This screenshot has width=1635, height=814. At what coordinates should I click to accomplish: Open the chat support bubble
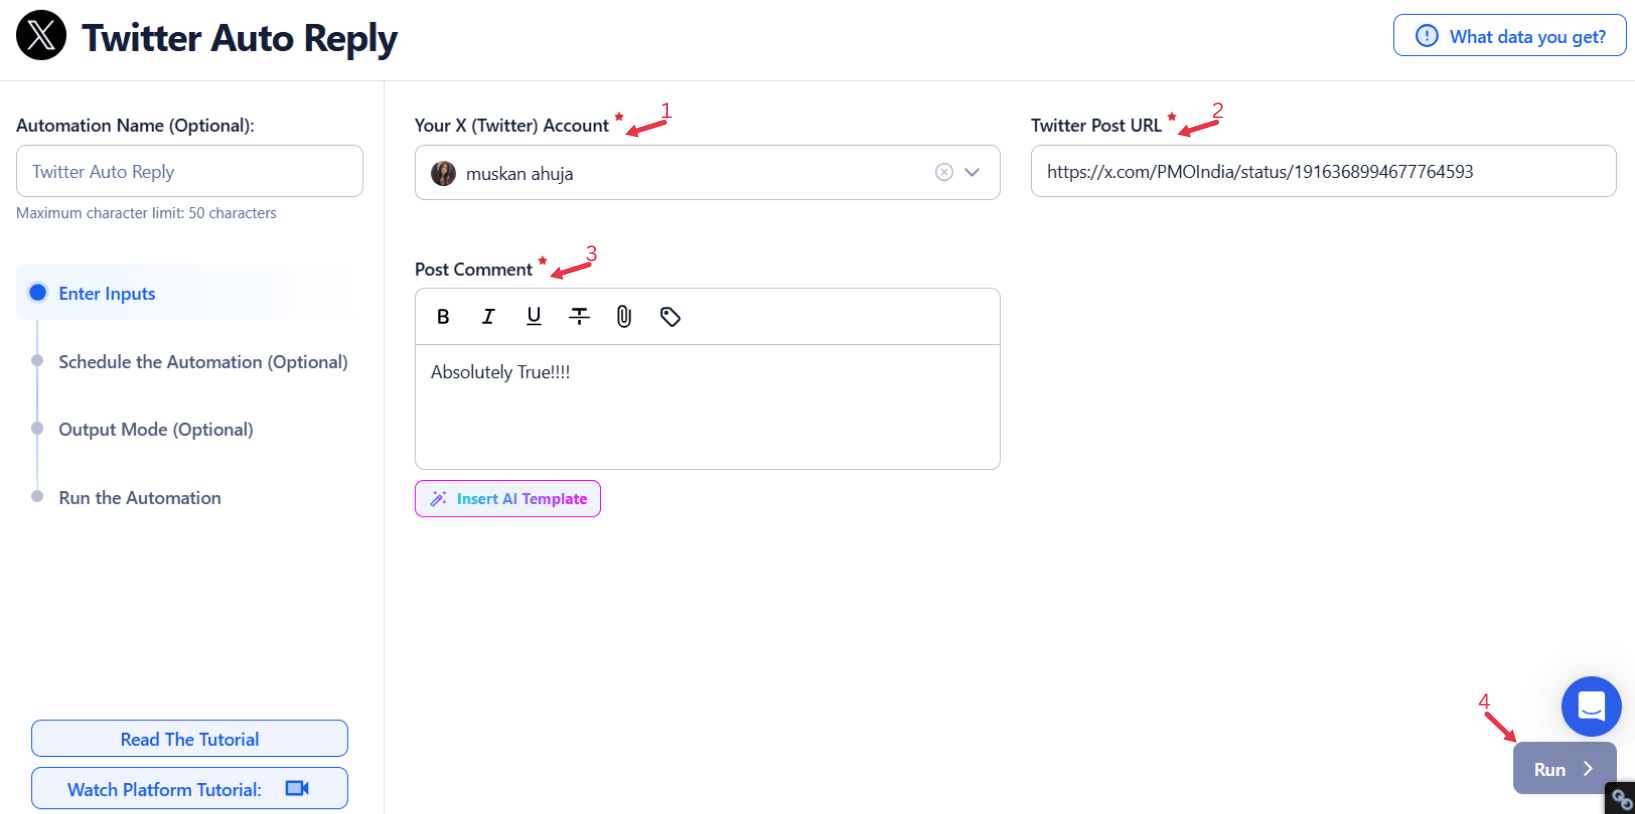(1590, 706)
